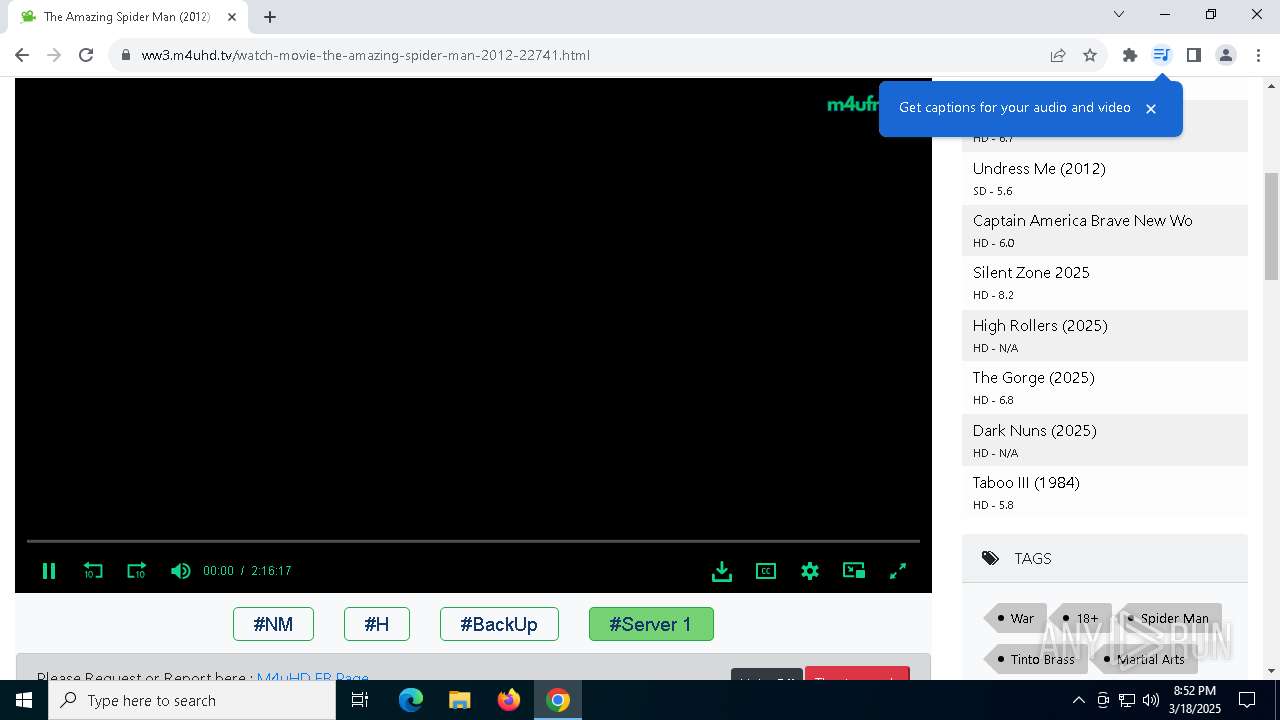
Task: Open the Chrome extensions puzzle icon
Action: [x=1130, y=55]
